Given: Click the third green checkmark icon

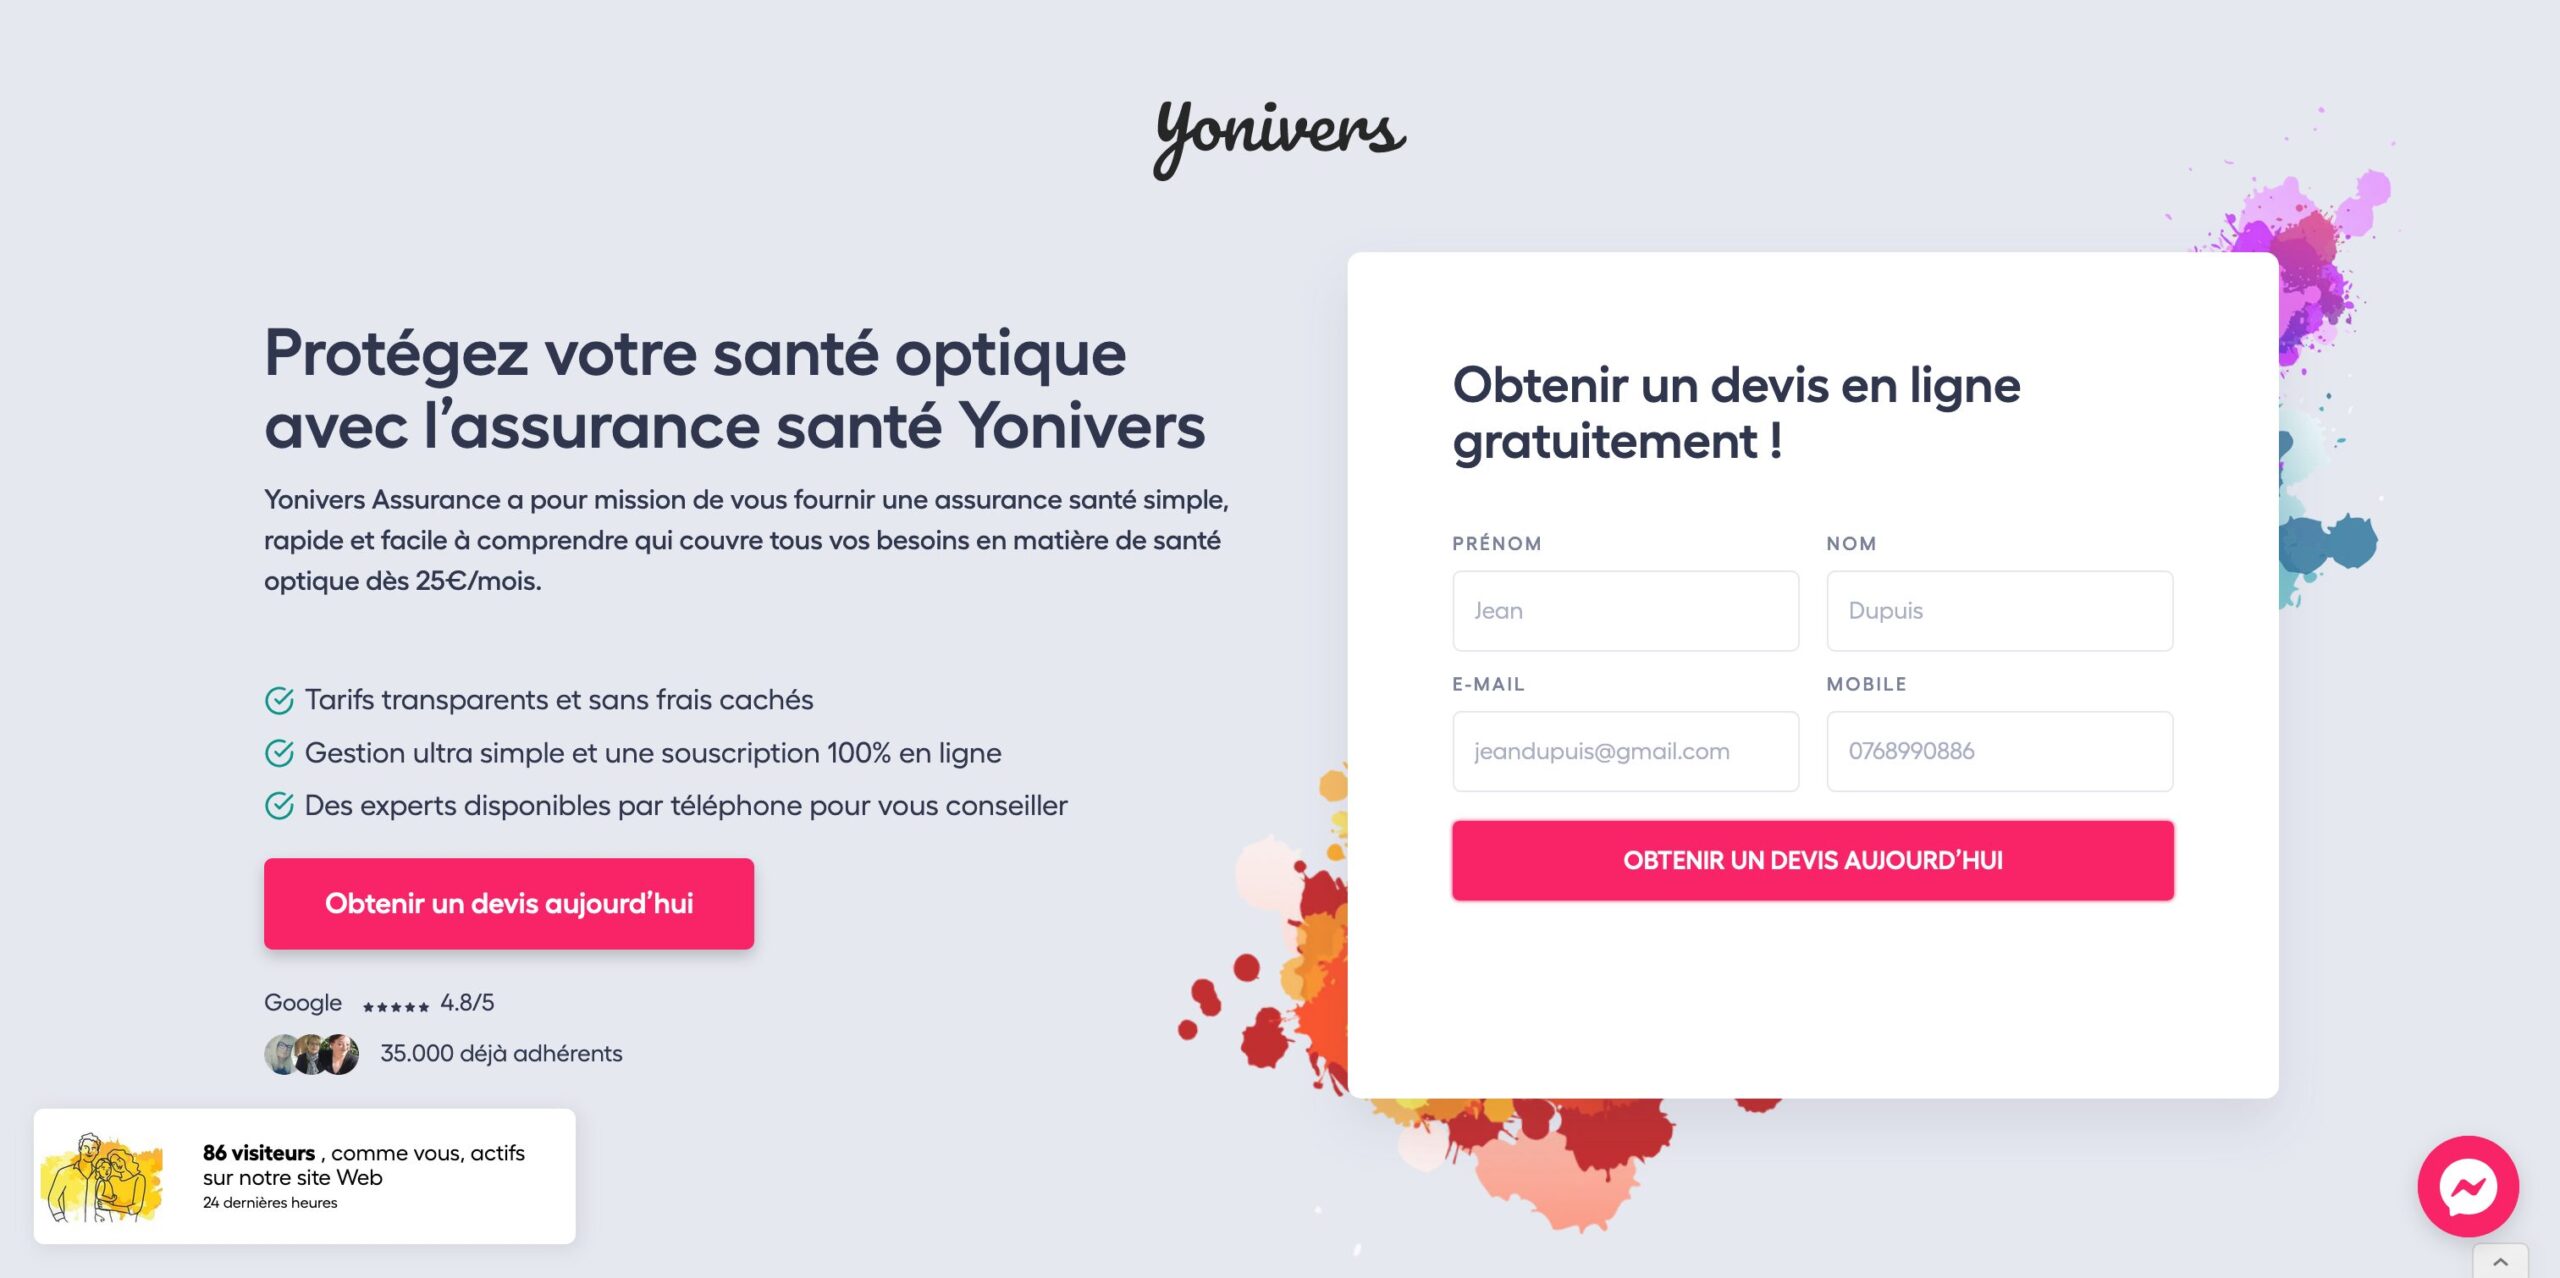Looking at the screenshot, I should 279,803.
